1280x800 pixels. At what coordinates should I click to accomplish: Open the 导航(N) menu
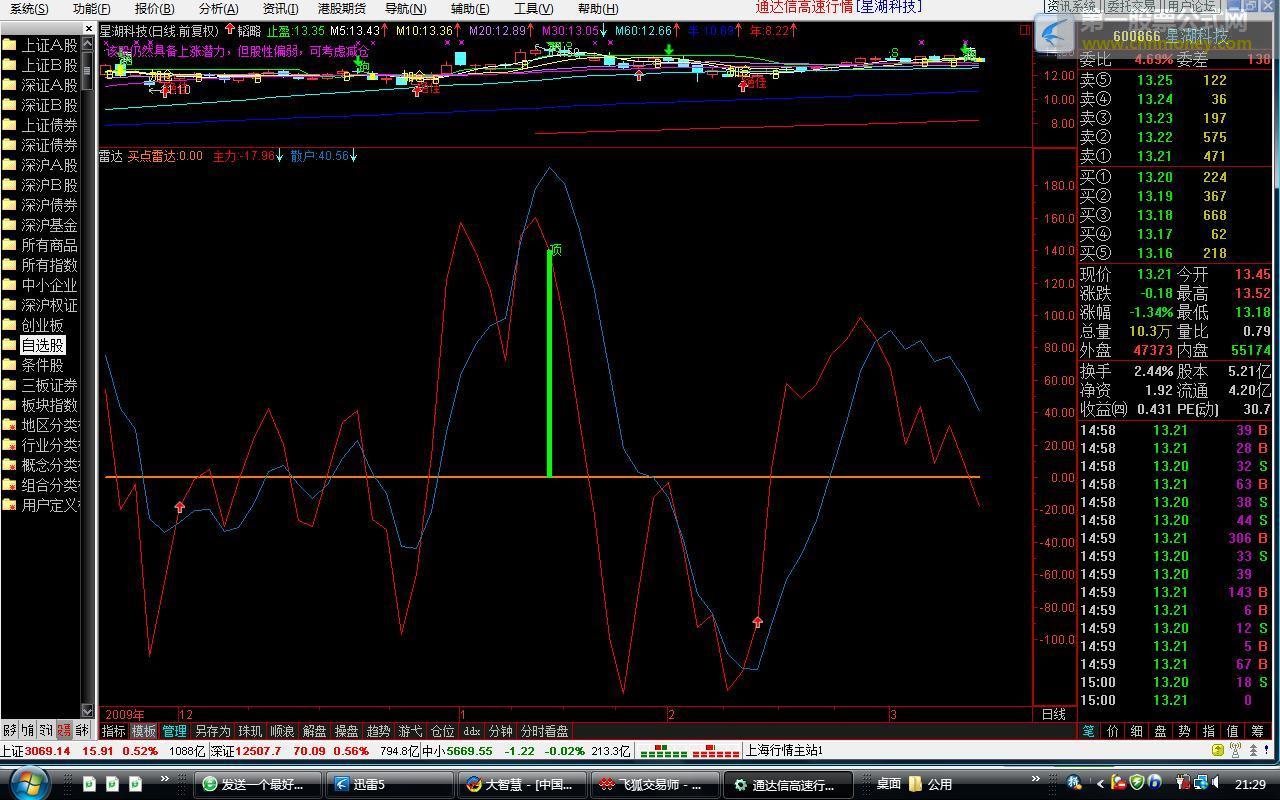click(405, 9)
